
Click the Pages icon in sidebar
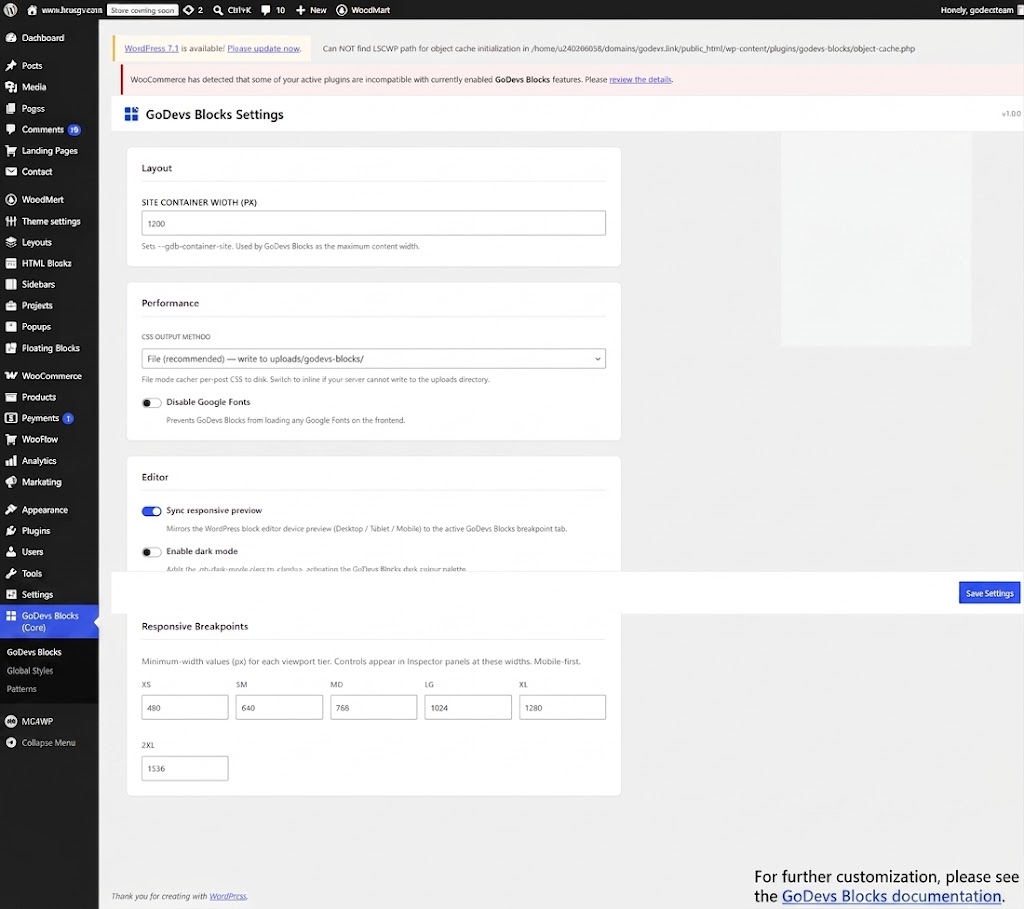pos(10,108)
